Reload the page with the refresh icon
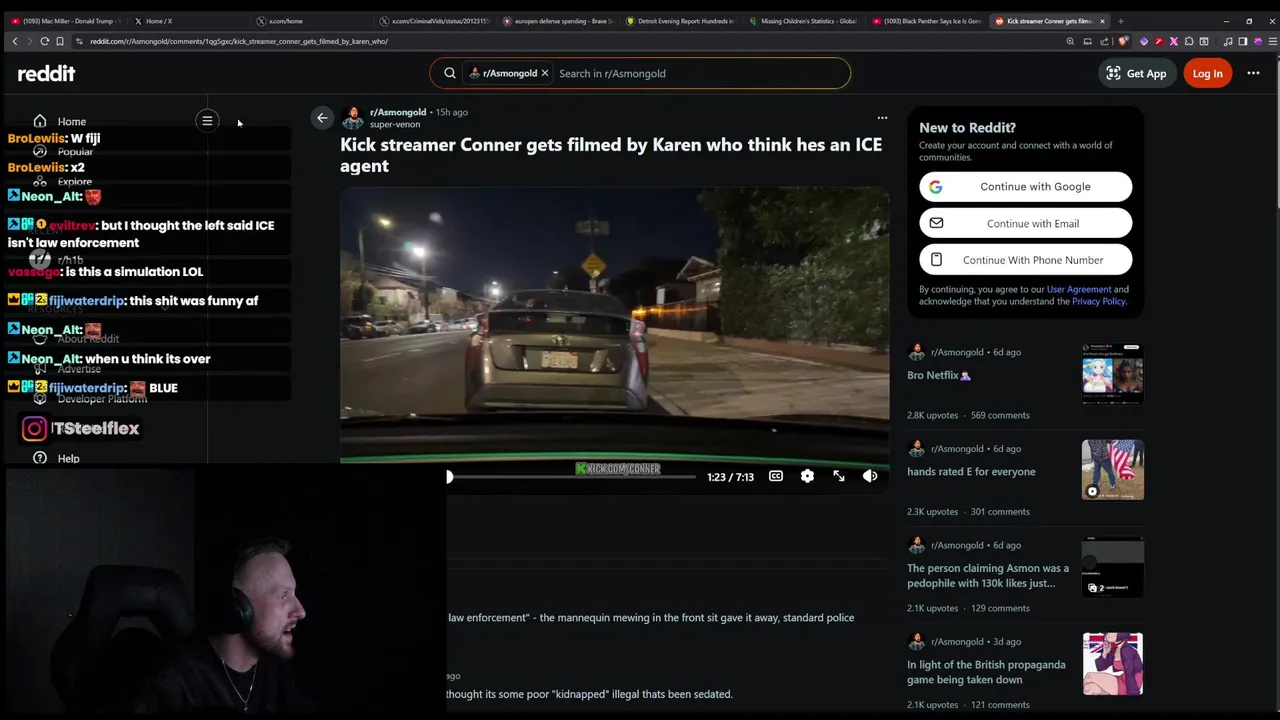 pos(44,41)
